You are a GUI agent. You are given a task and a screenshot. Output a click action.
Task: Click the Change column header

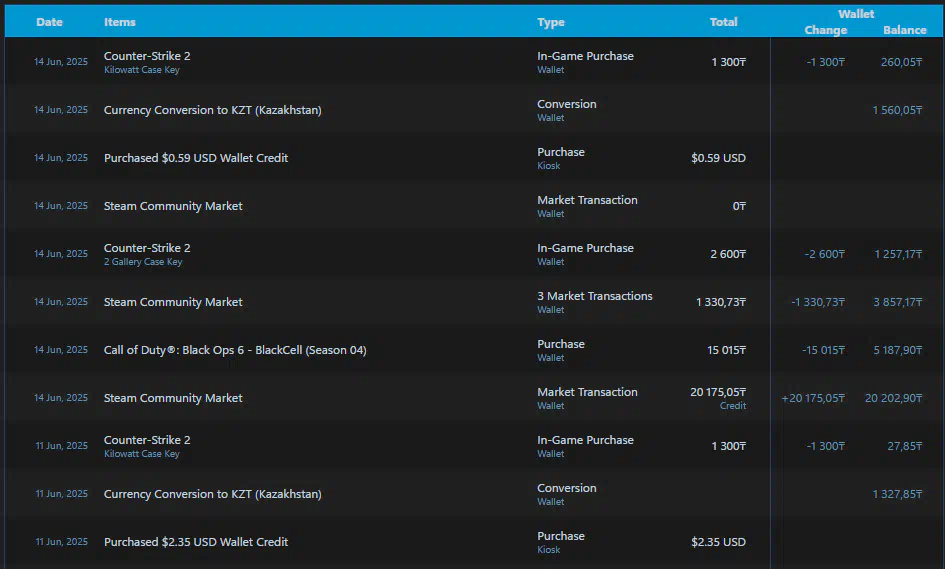pyautogui.click(x=826, y=30)
